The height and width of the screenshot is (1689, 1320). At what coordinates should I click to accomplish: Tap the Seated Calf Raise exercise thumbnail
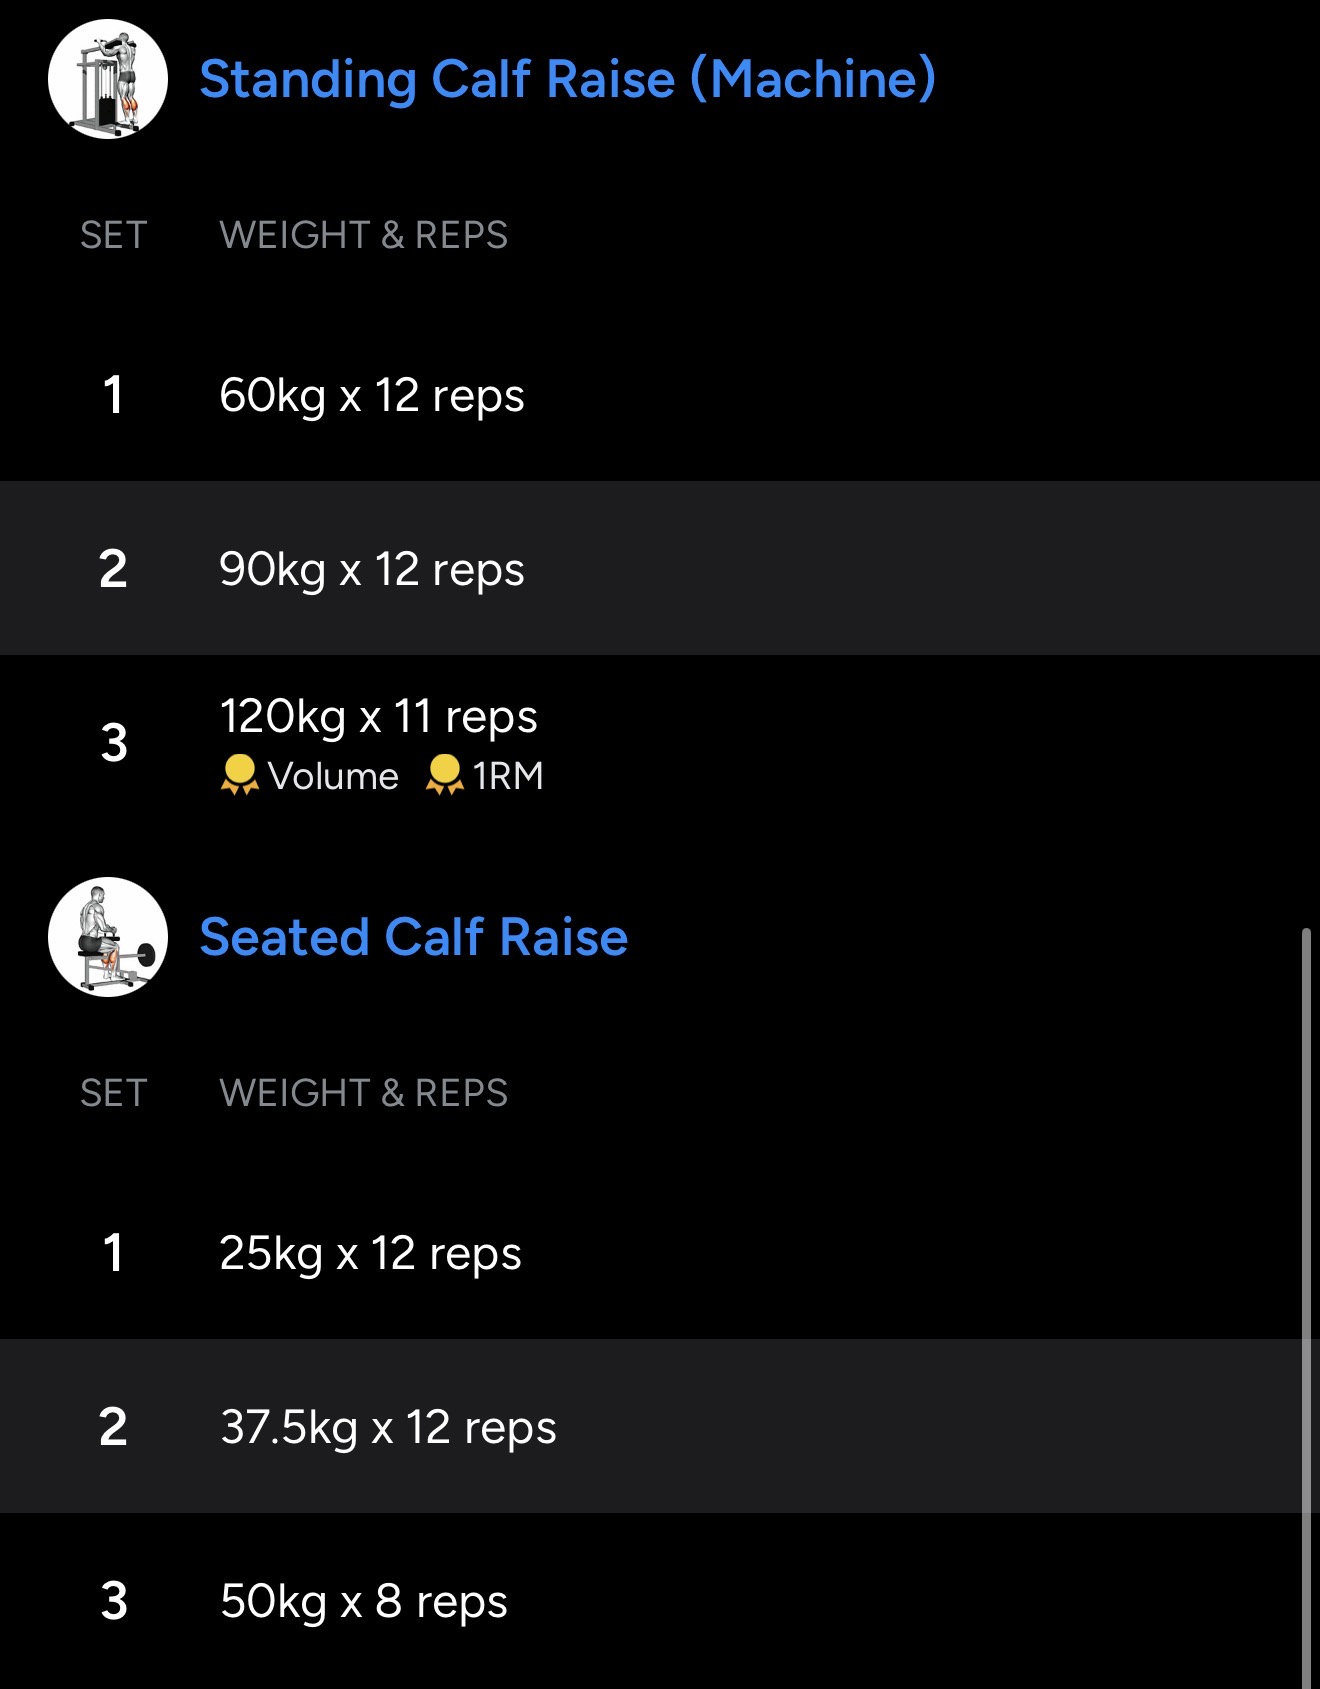[108, 937]
